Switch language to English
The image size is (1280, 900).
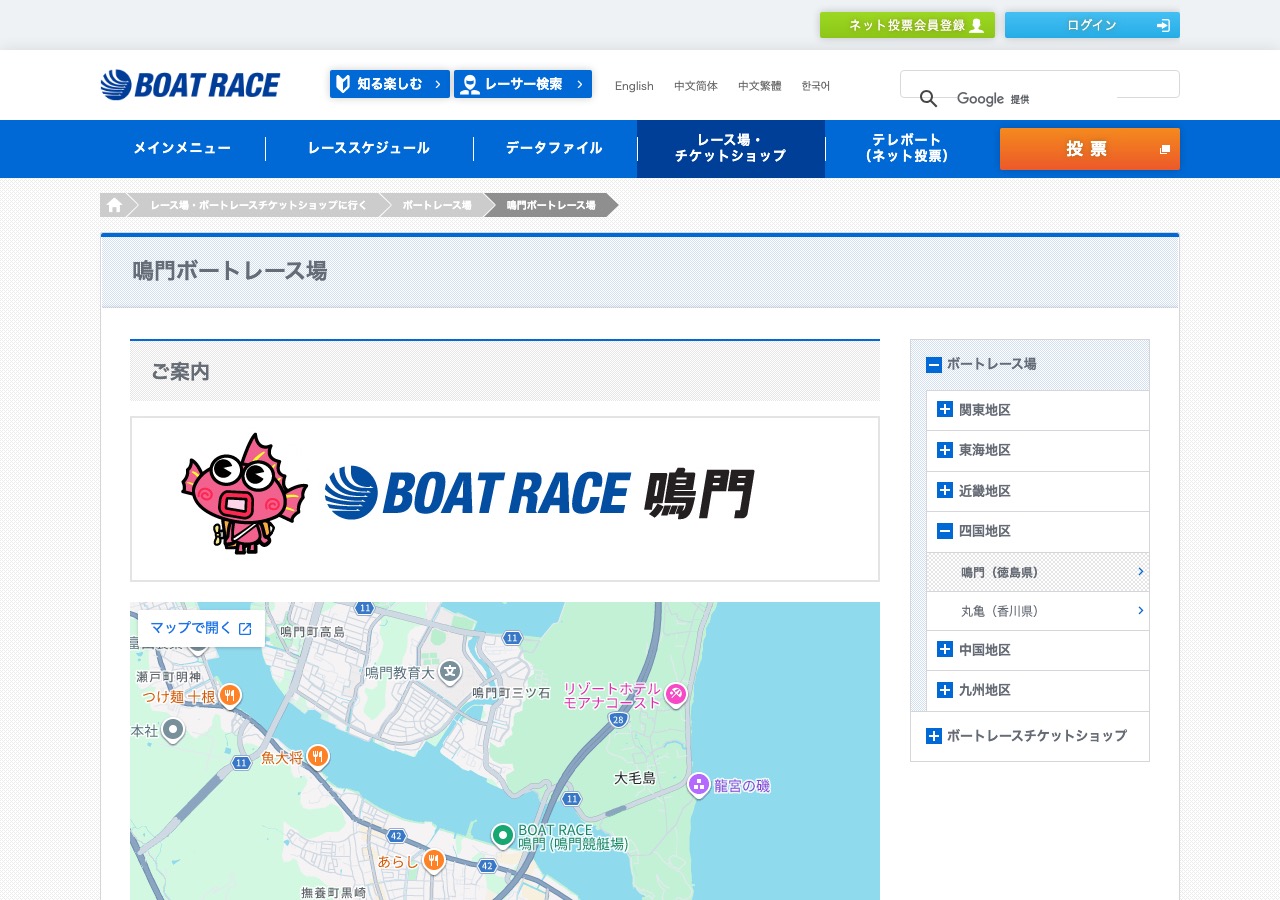(x=634, y=86)
